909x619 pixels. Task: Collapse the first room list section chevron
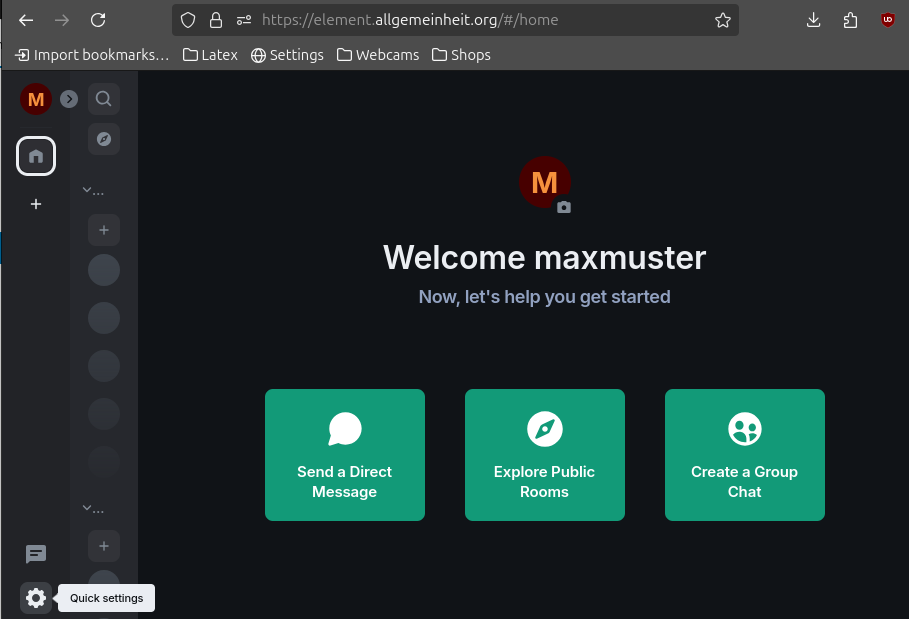[87, 190]
